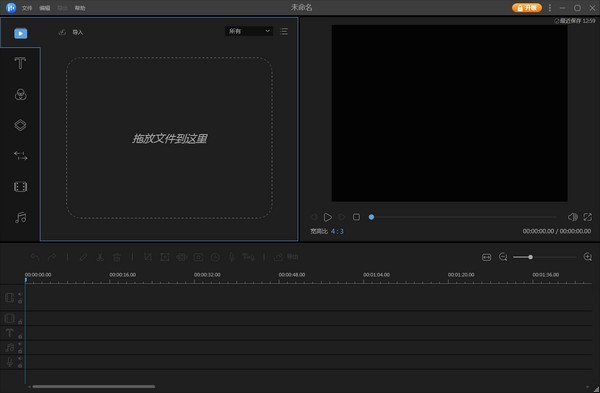Open the Overlays panel icon

coord(20,125)
